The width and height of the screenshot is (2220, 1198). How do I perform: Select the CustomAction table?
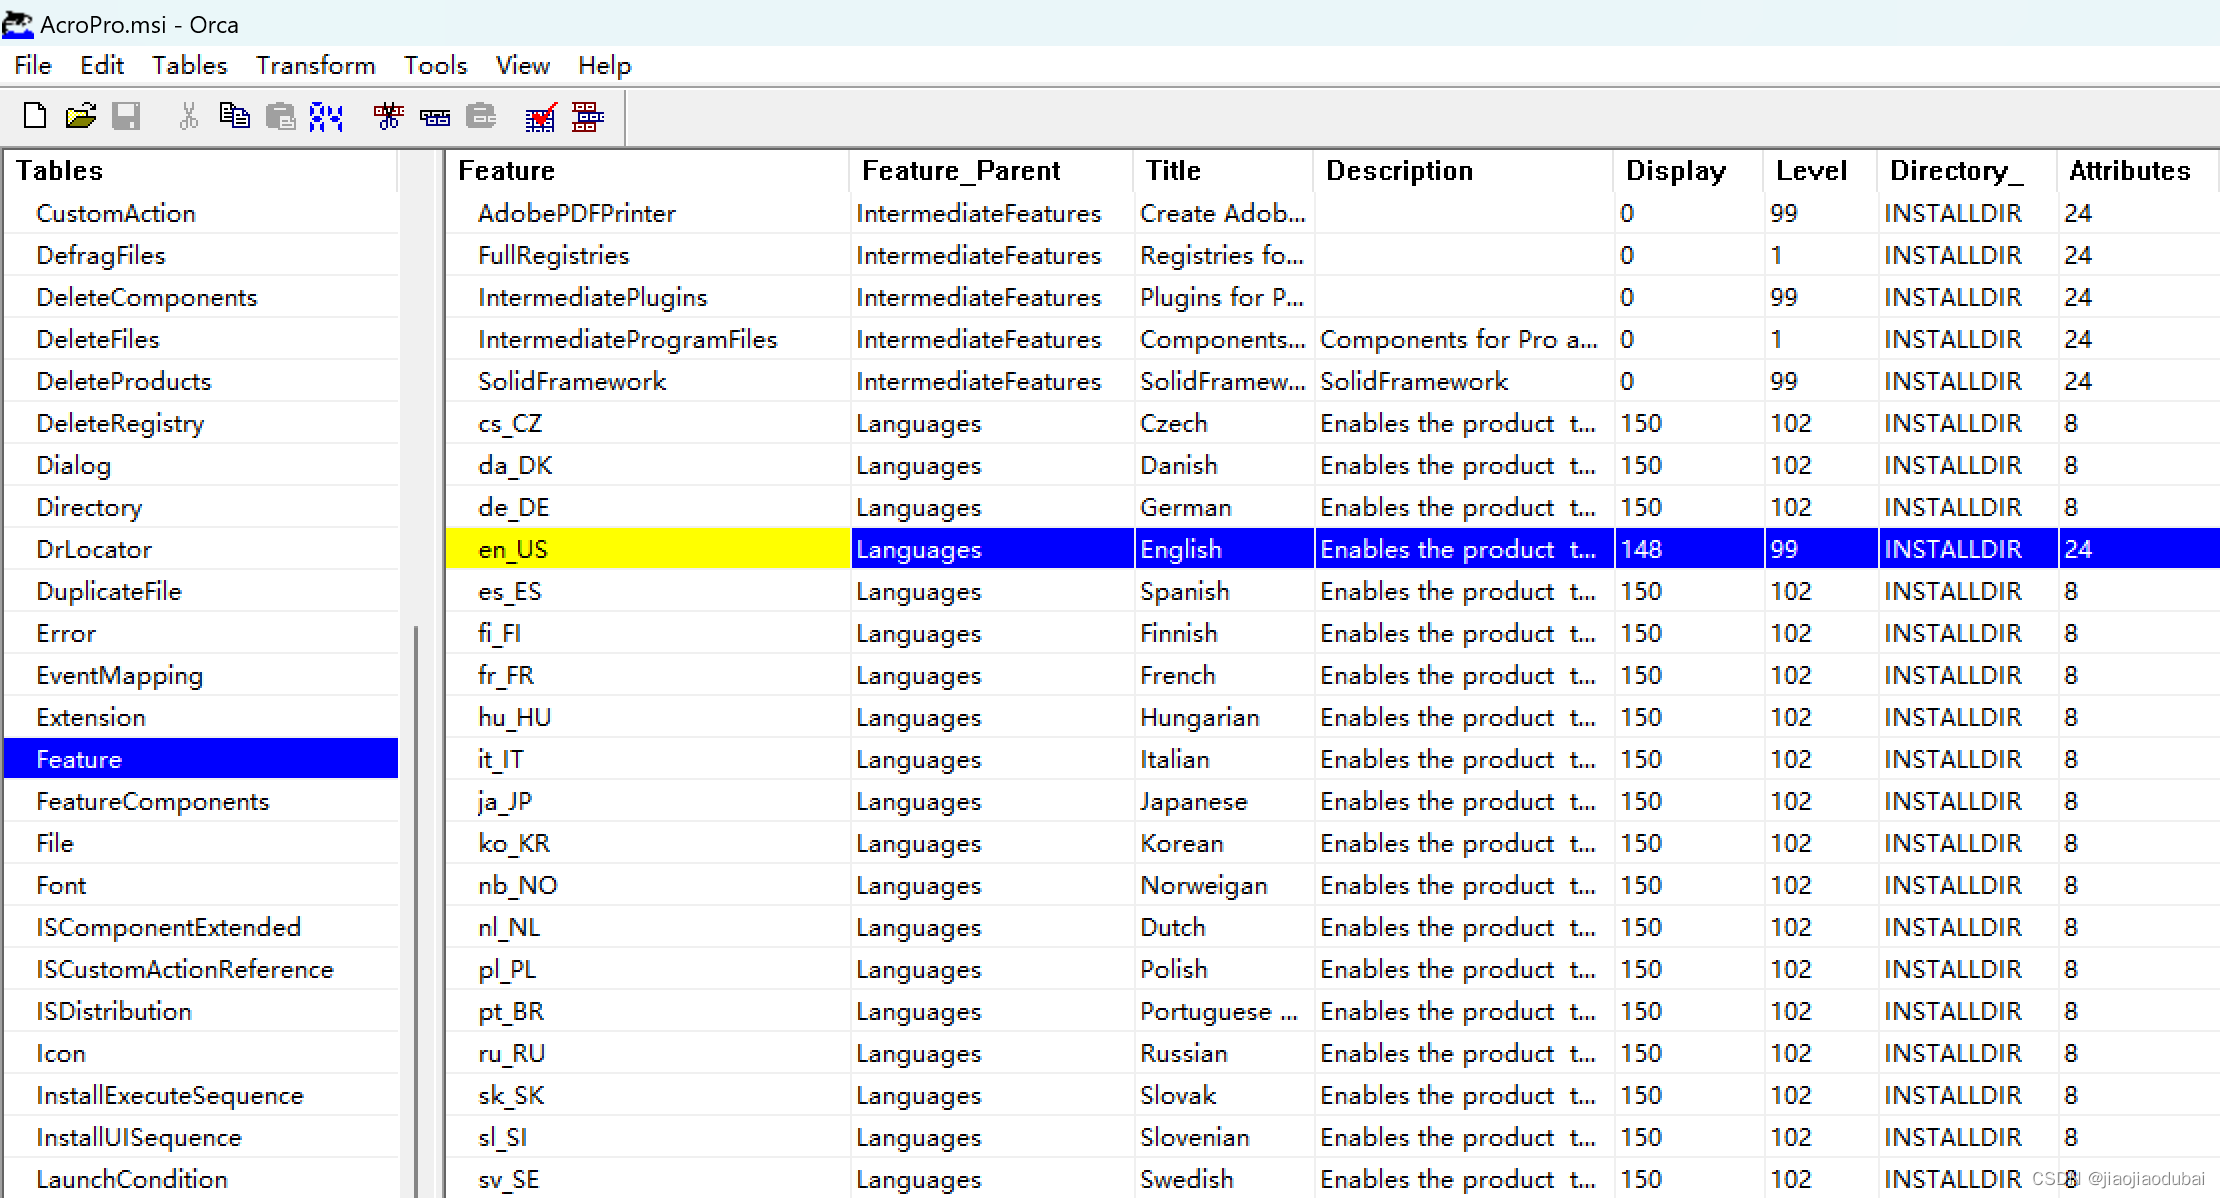pyautogui.click(x=115, y=213)
